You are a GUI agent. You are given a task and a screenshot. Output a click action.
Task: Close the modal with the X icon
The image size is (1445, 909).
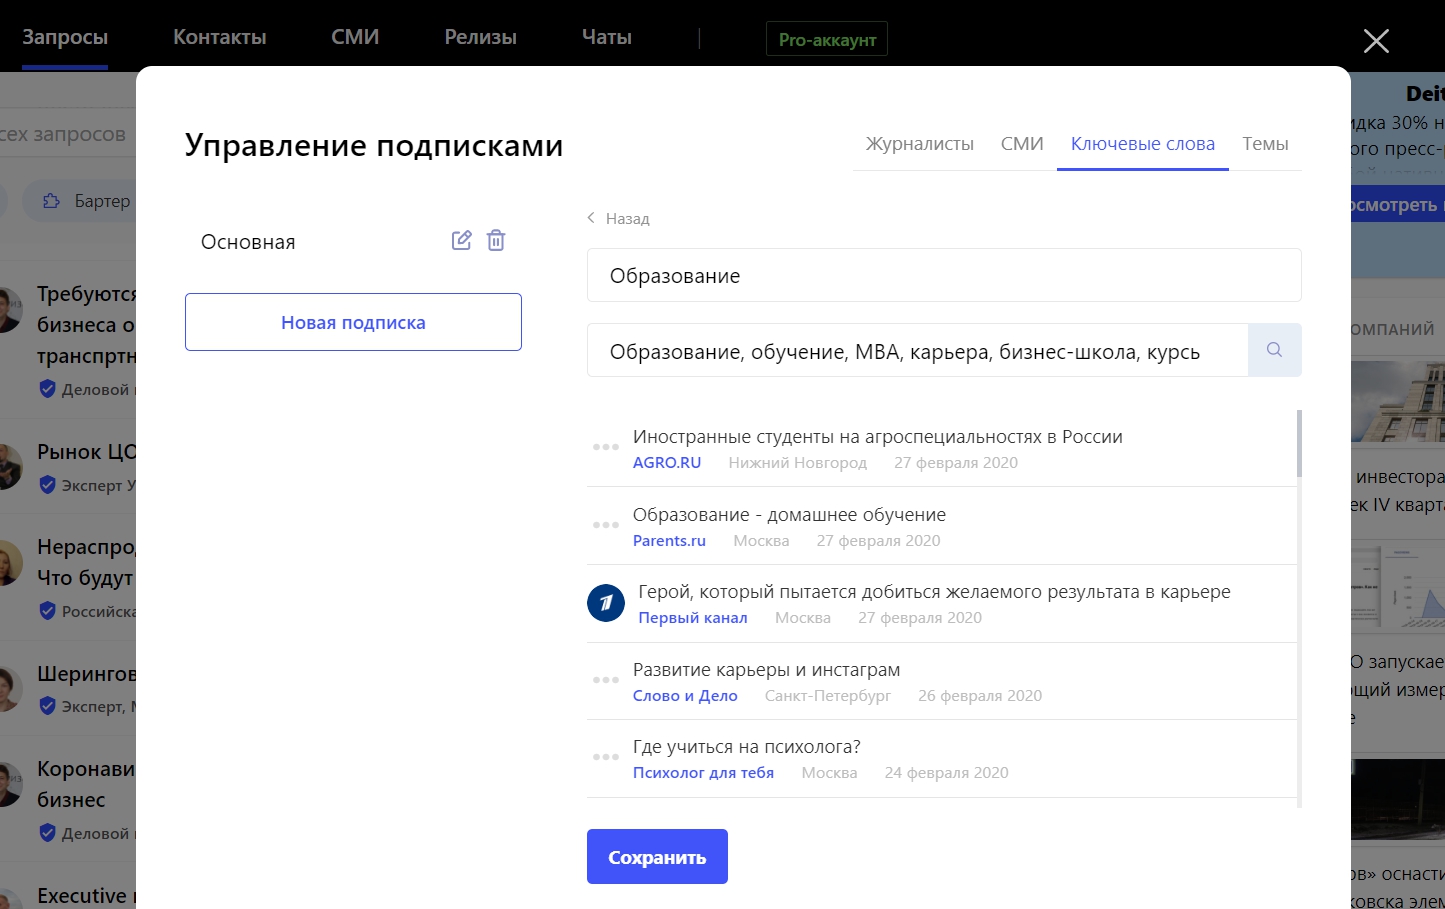(1376, 41)
